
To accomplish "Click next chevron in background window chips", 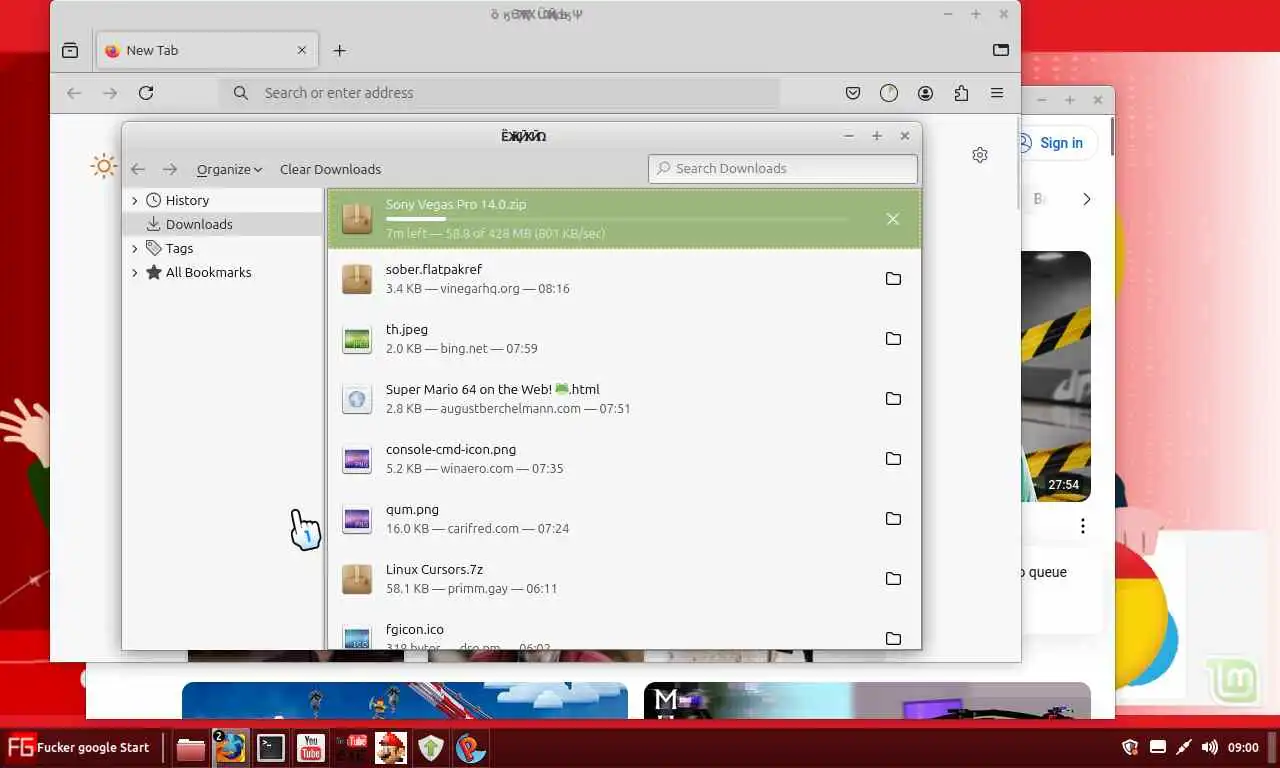I will pyautogui.click(x=1087, y=199).
